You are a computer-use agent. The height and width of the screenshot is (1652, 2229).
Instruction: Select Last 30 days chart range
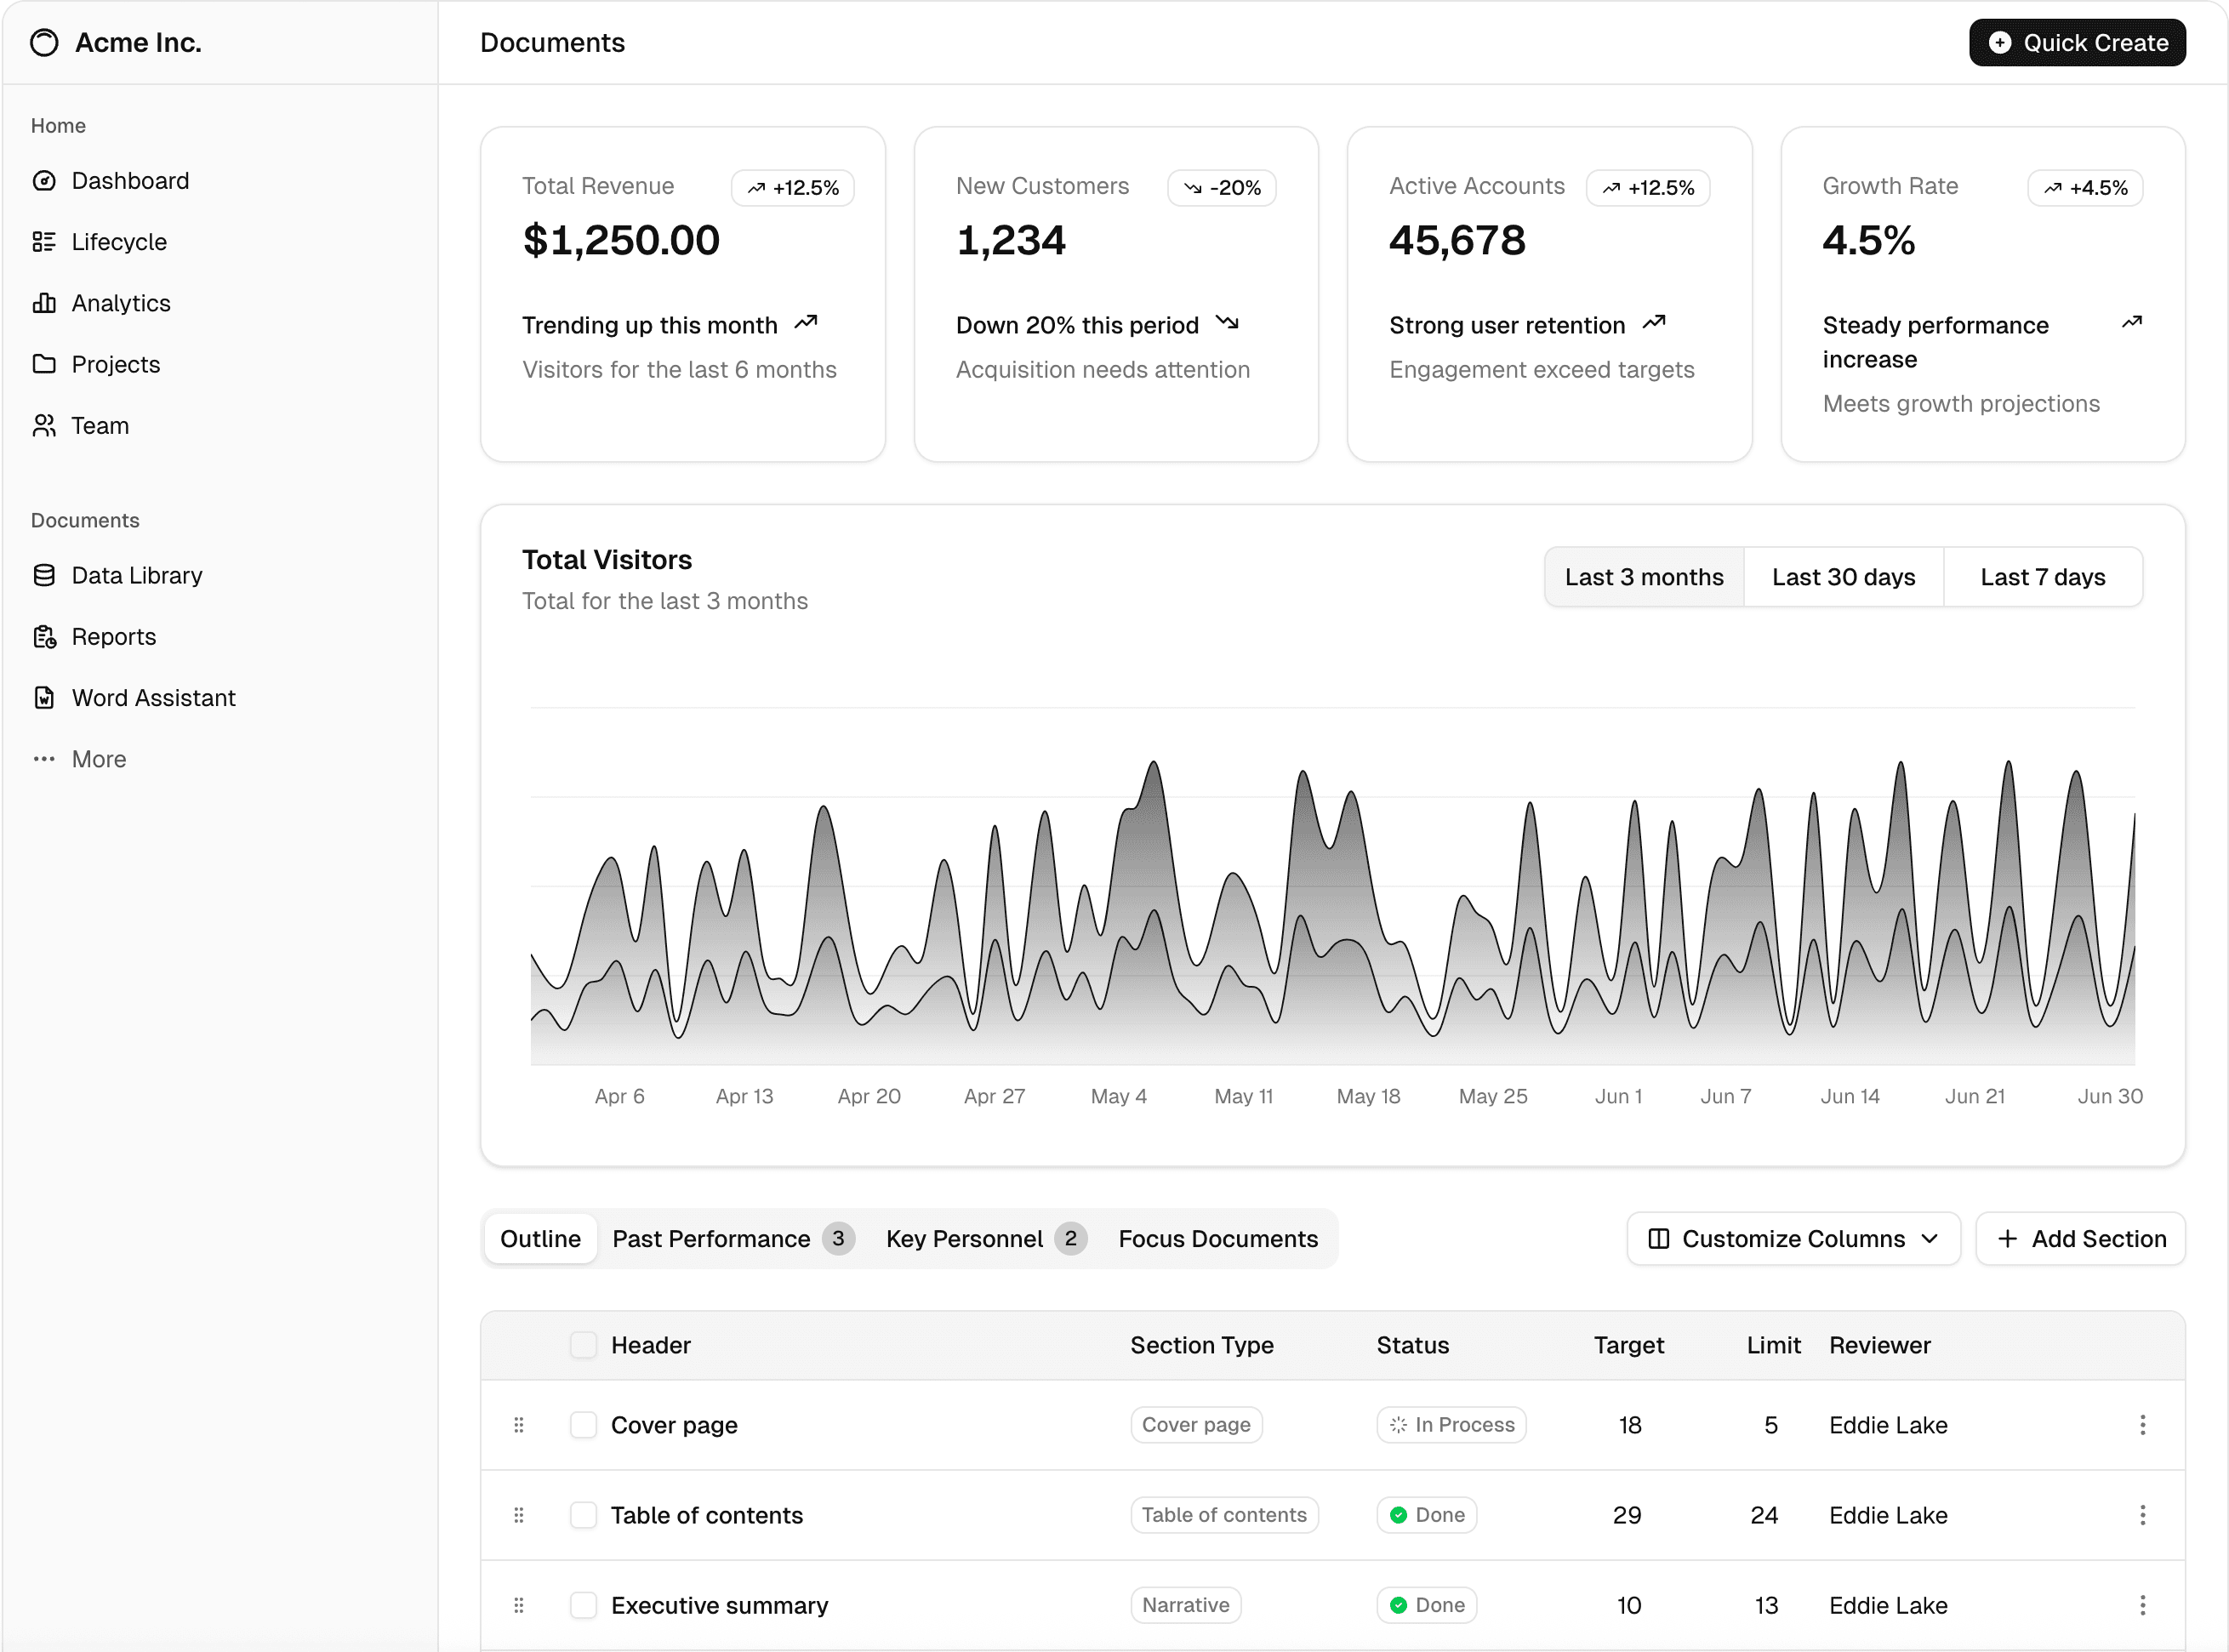(x=1842, y=577)
